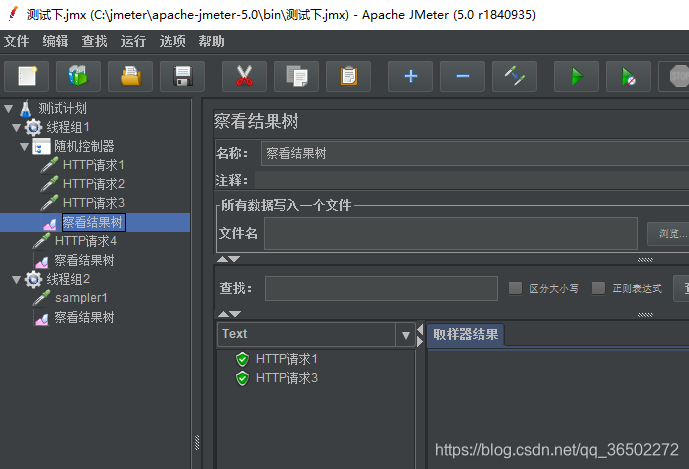Viewport: 689px width, 469px height.
Task: Select 察看结果树 under 线程组2
Action: click(84, 317)
